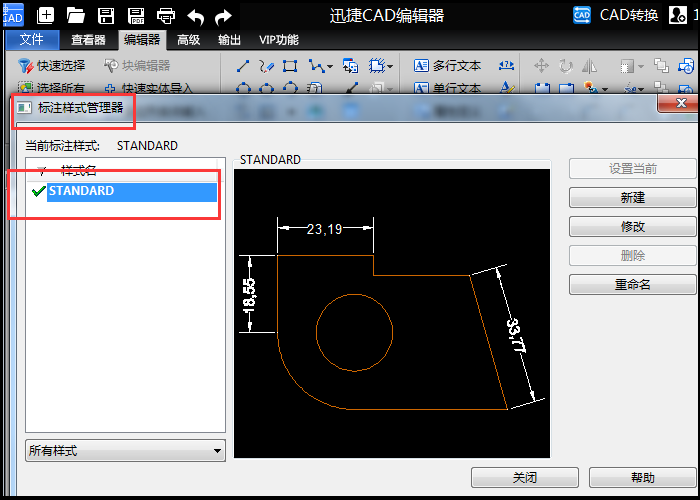
Task: Click the 块编辑器 block editor tool
Action: pyautogui.click(x=137, y=66)
